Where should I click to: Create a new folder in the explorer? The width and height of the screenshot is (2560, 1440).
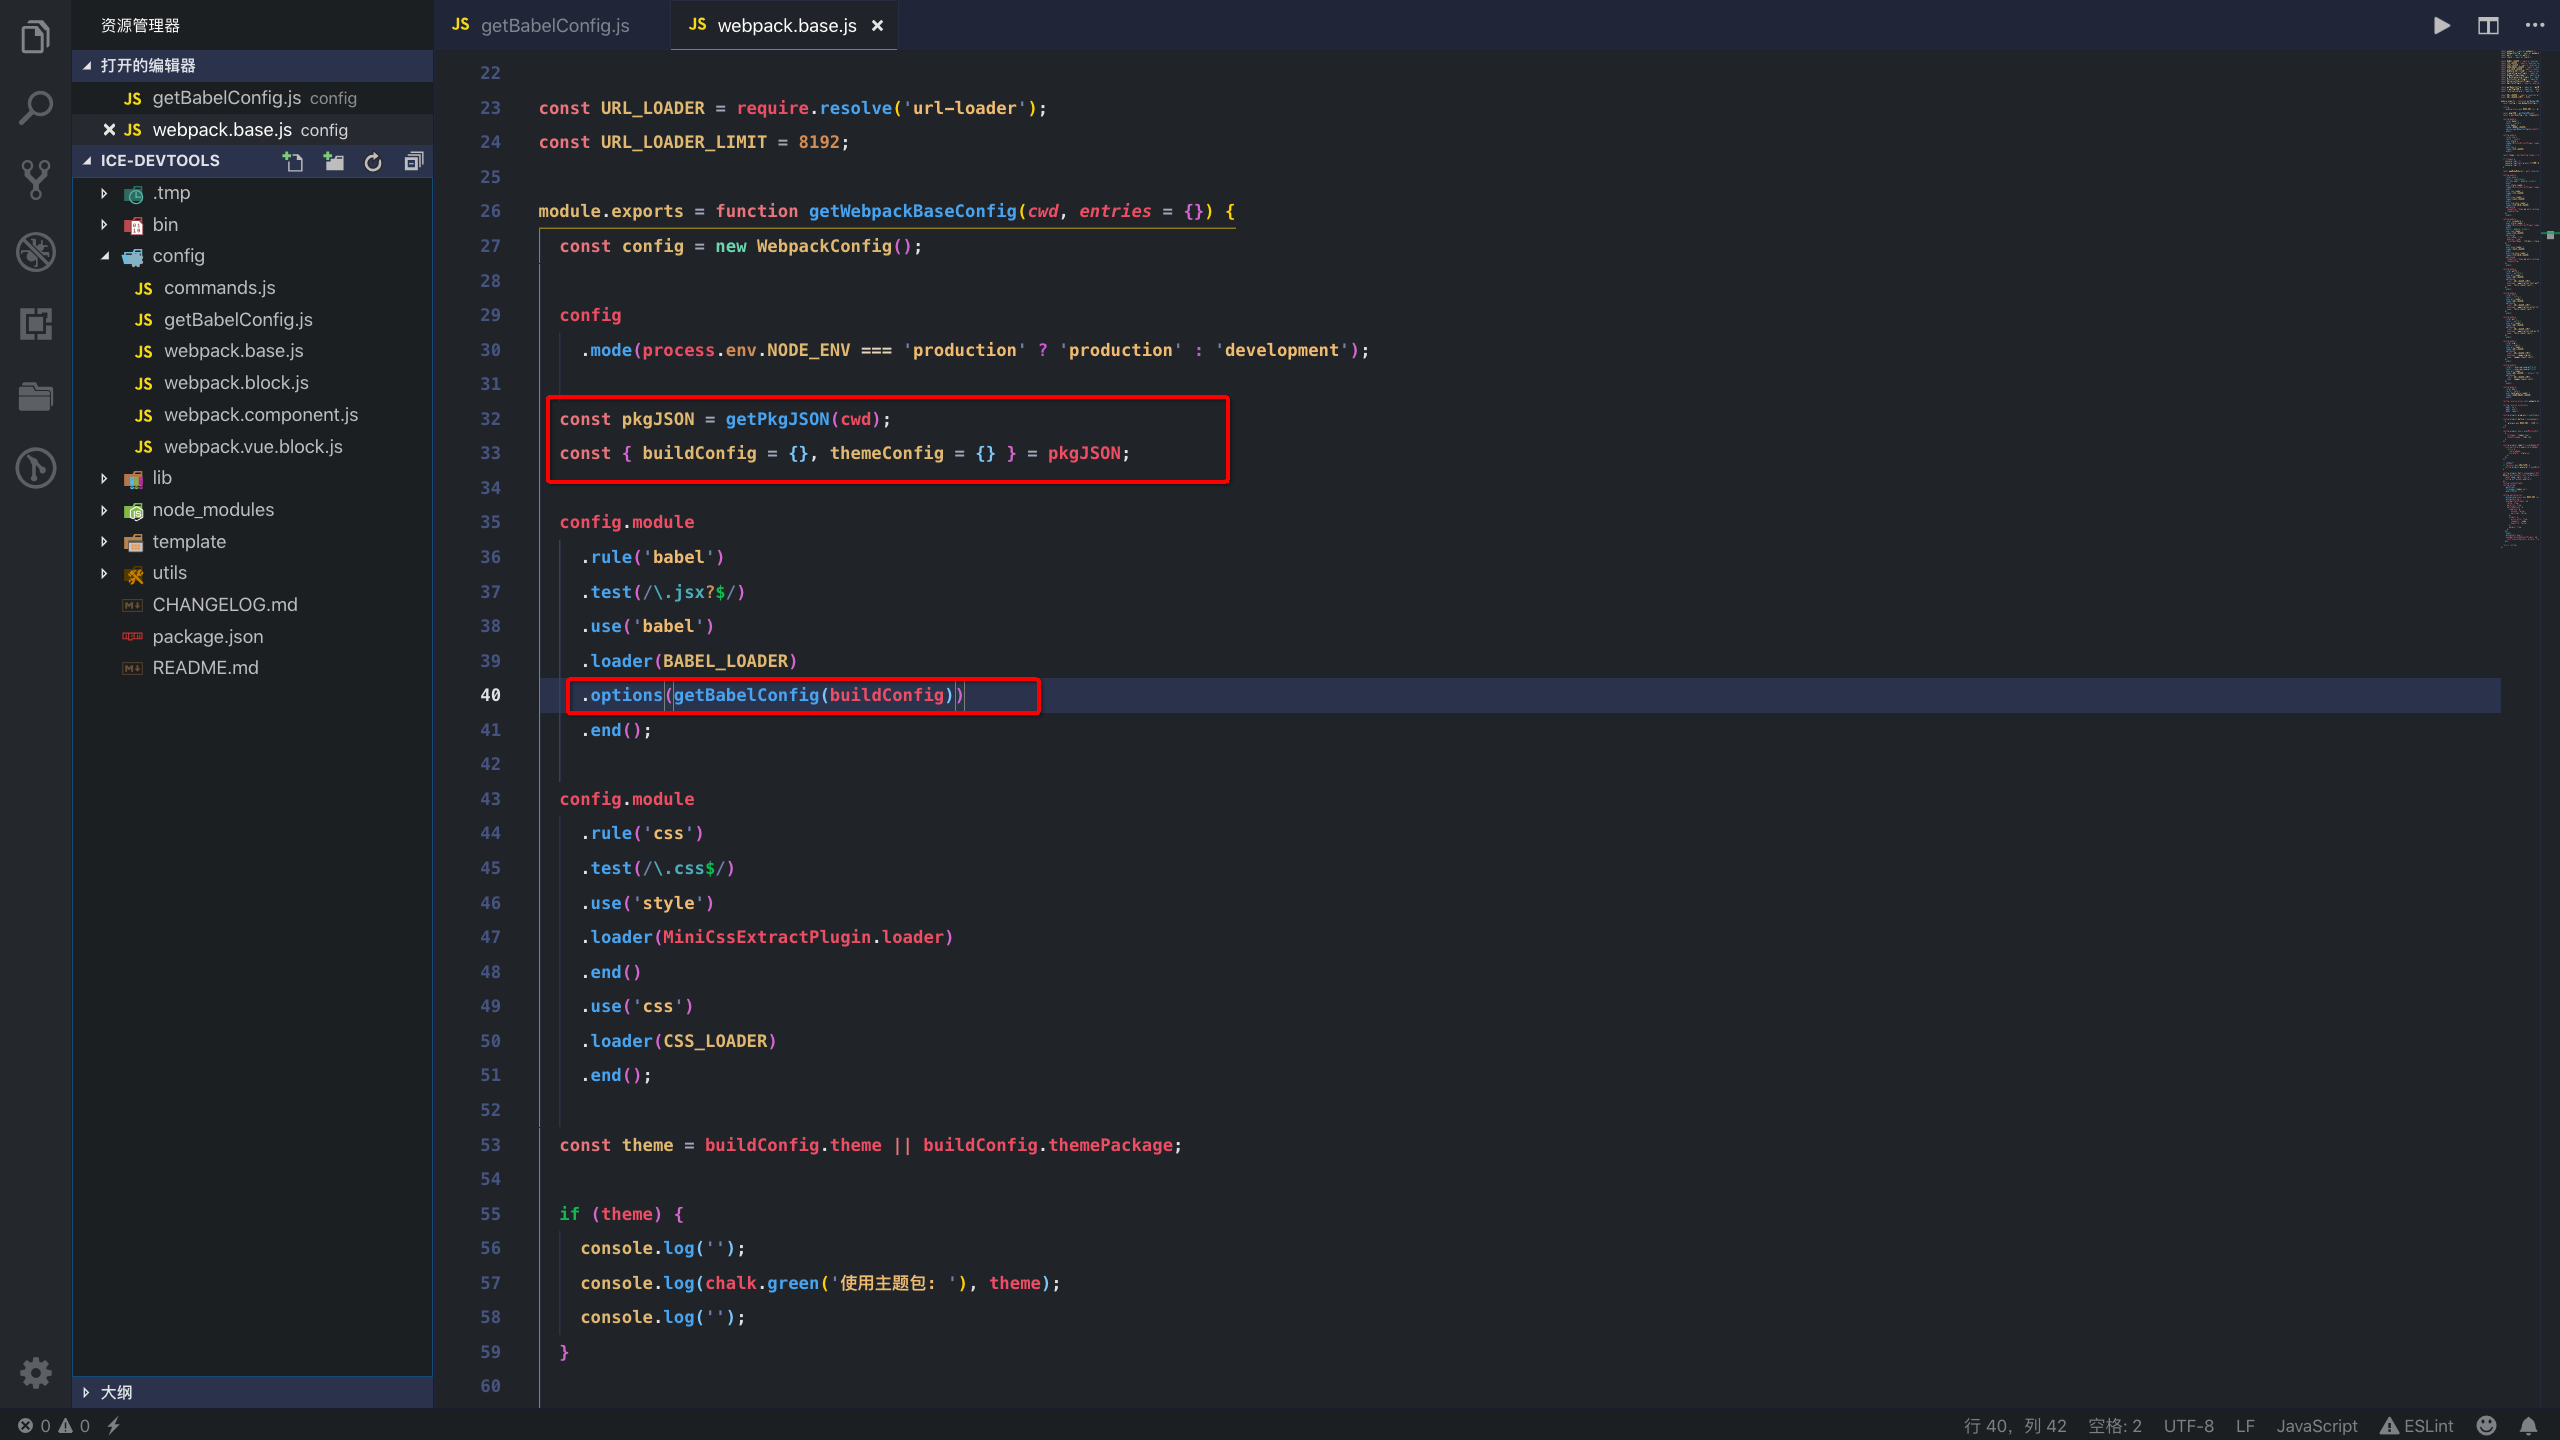pos(334,161)
